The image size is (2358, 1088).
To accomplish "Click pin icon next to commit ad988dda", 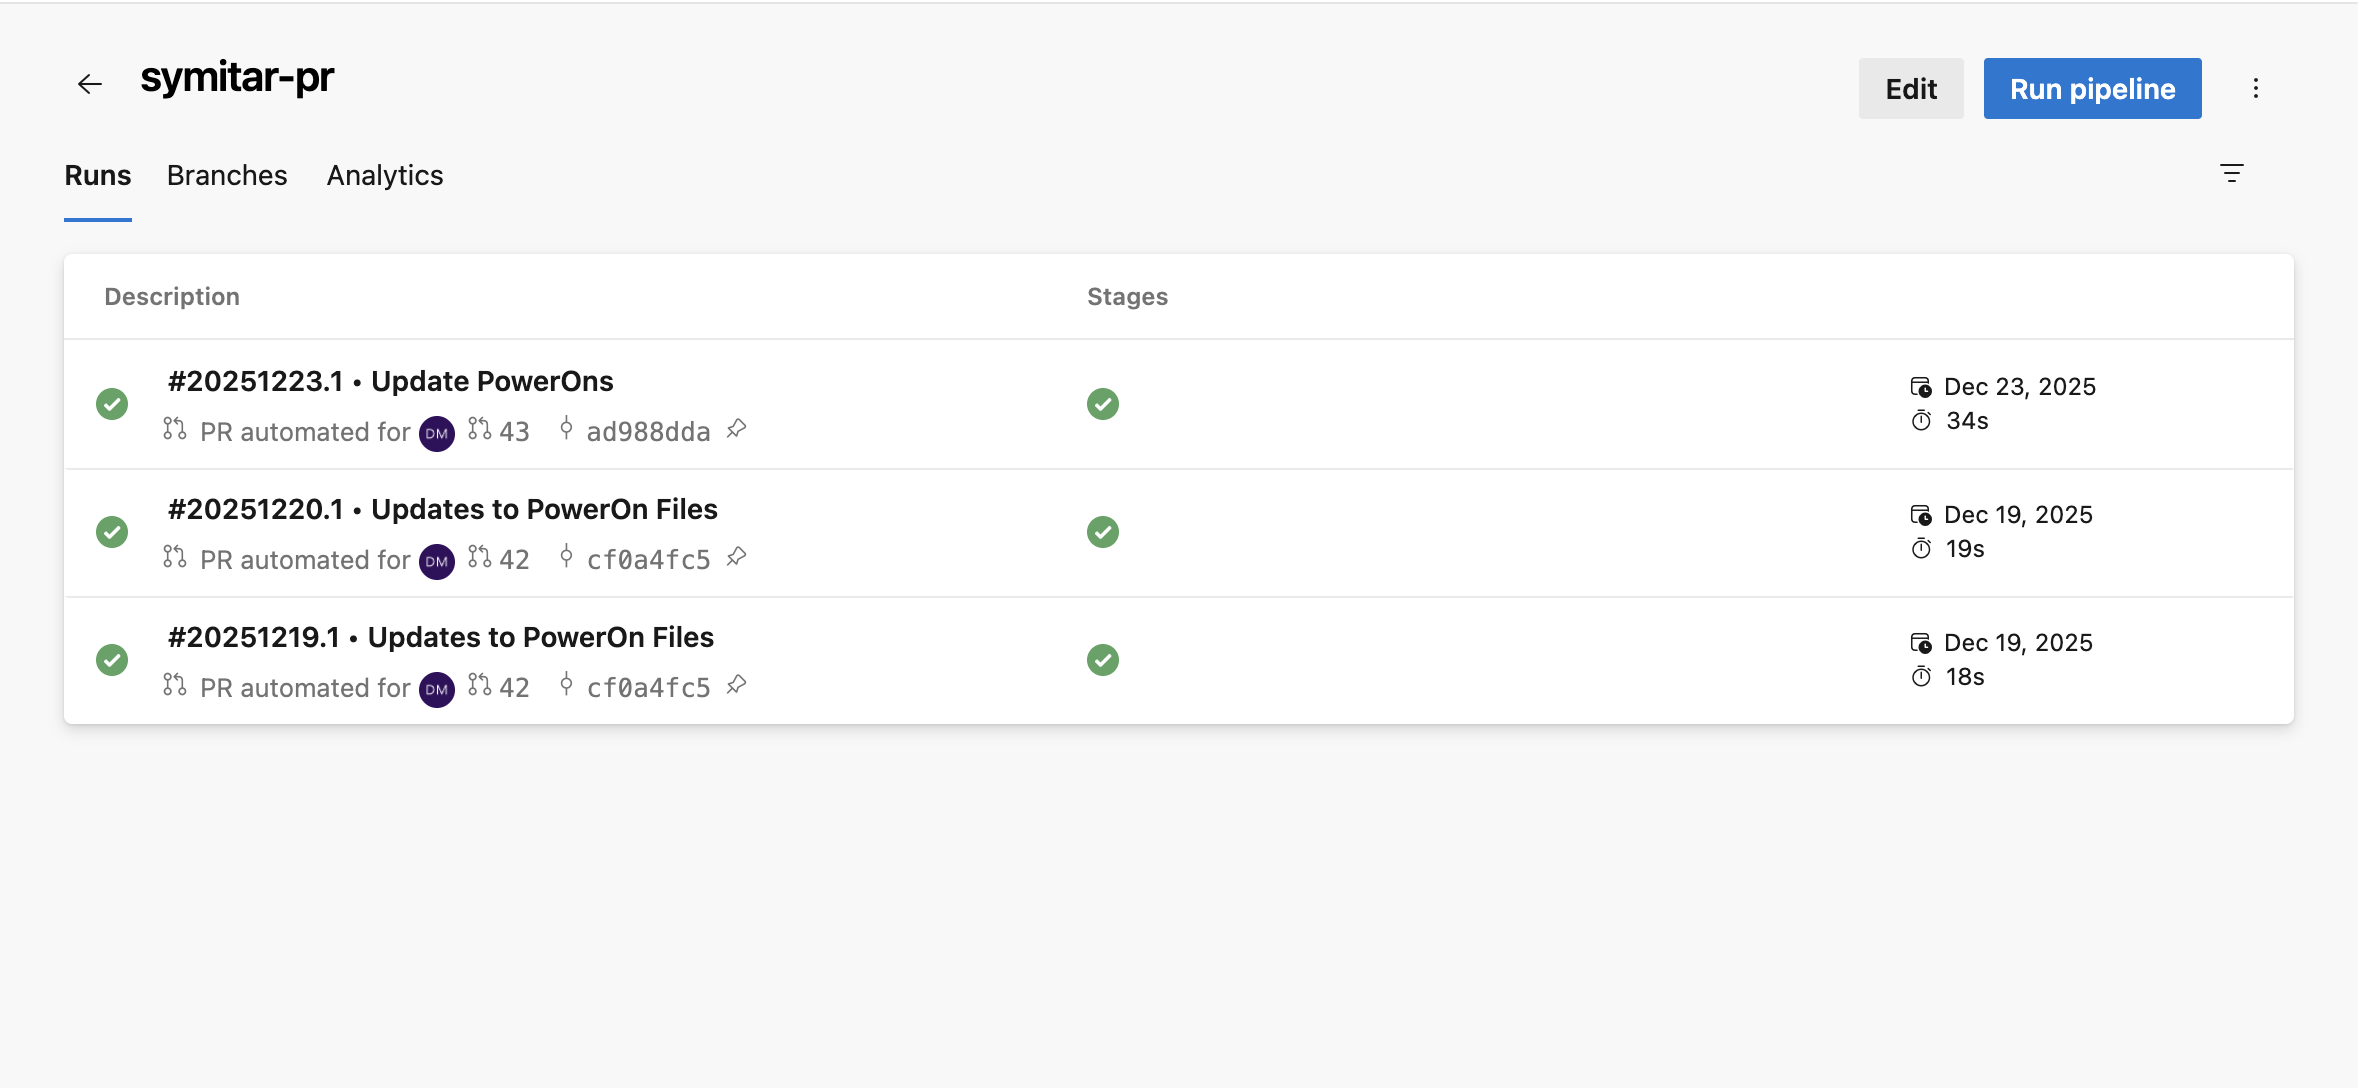I will click(736, 429).
